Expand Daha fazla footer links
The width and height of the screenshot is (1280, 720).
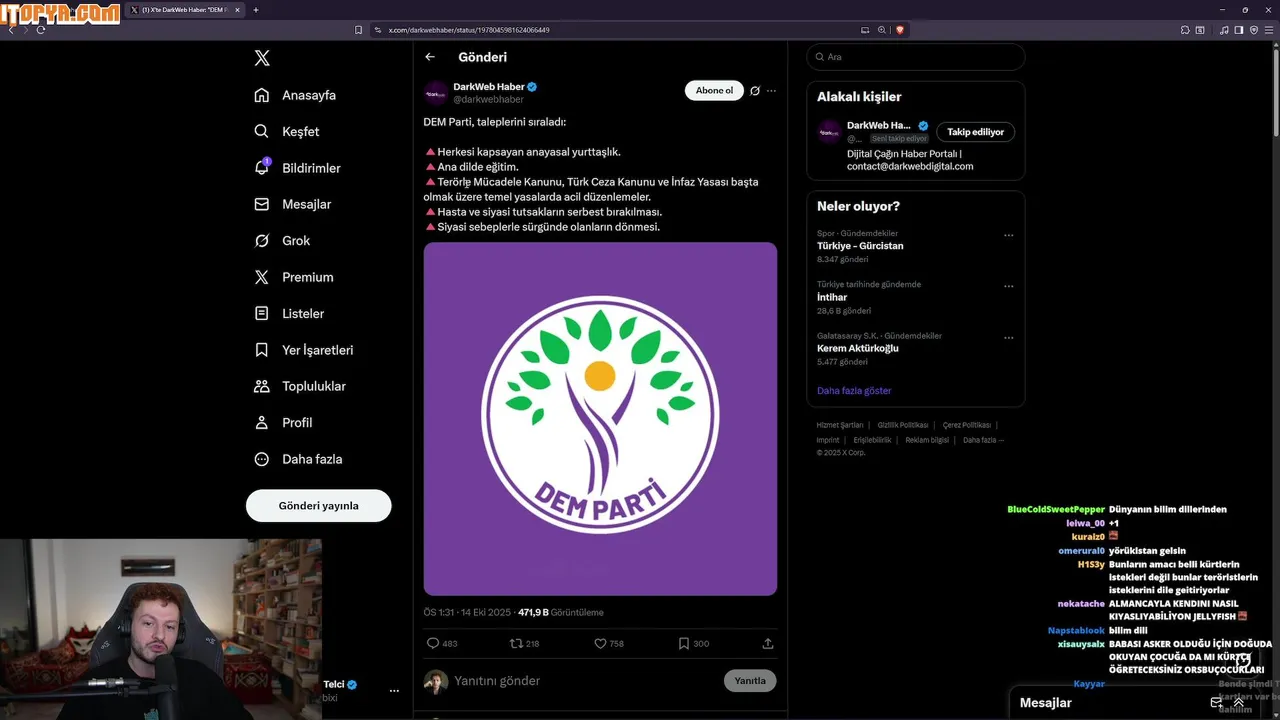983,440
